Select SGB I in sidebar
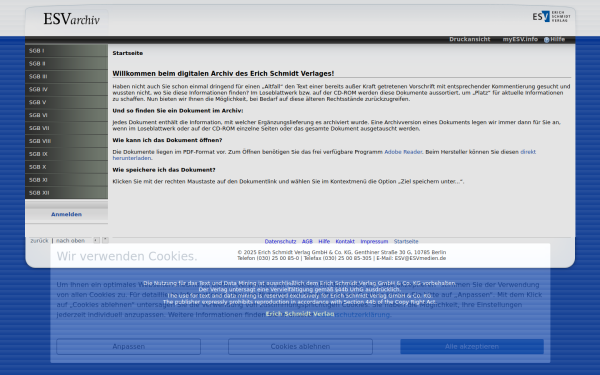The image size is (600, 375). pyautogui.click(x=67, y=51)
